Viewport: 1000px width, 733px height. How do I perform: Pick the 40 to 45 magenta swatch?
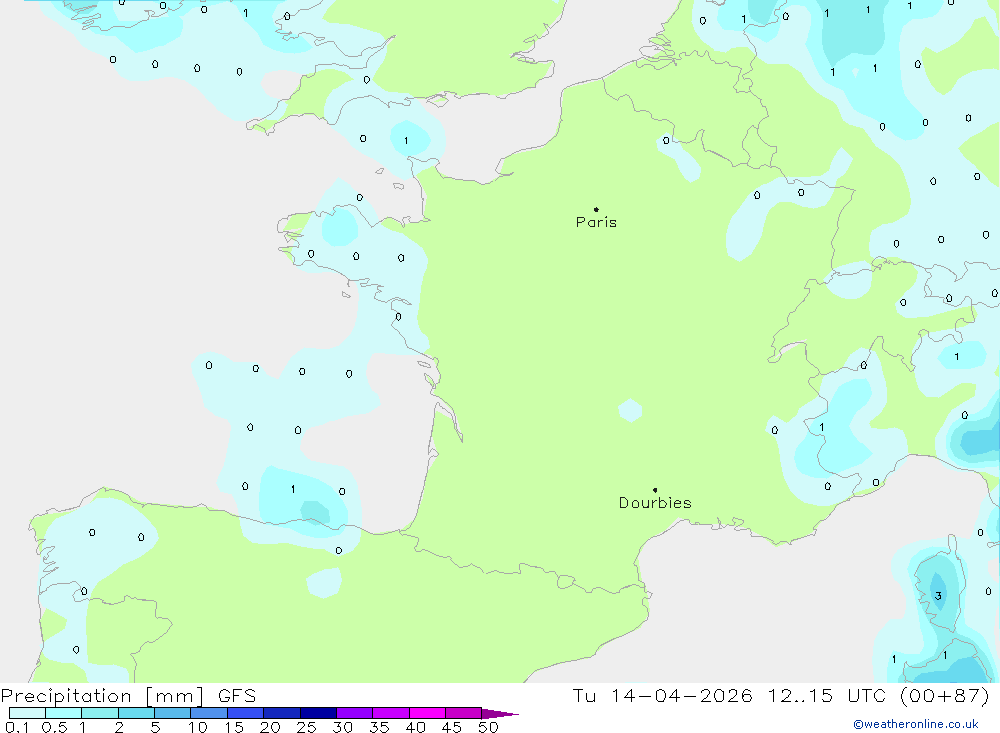click(427, 713)
